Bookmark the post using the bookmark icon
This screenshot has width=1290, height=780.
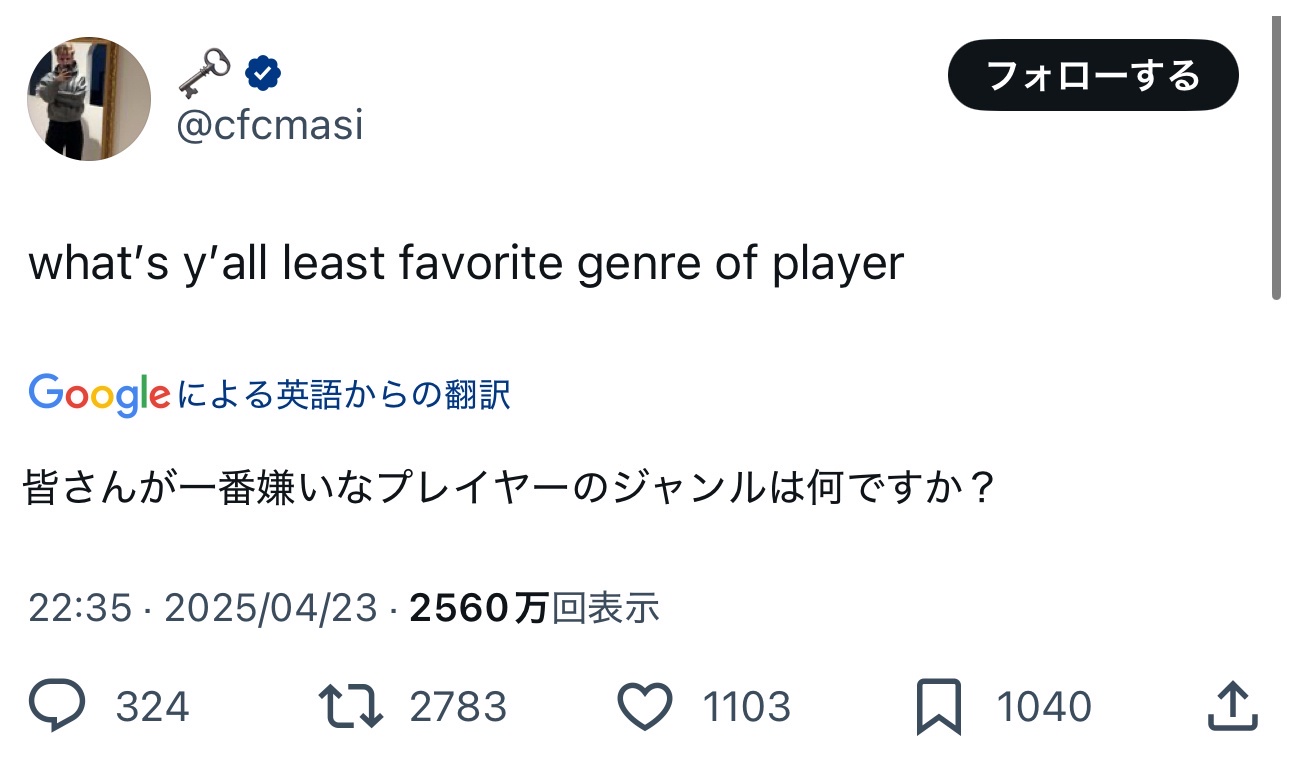pyautogui.click(x=939, y=707)
